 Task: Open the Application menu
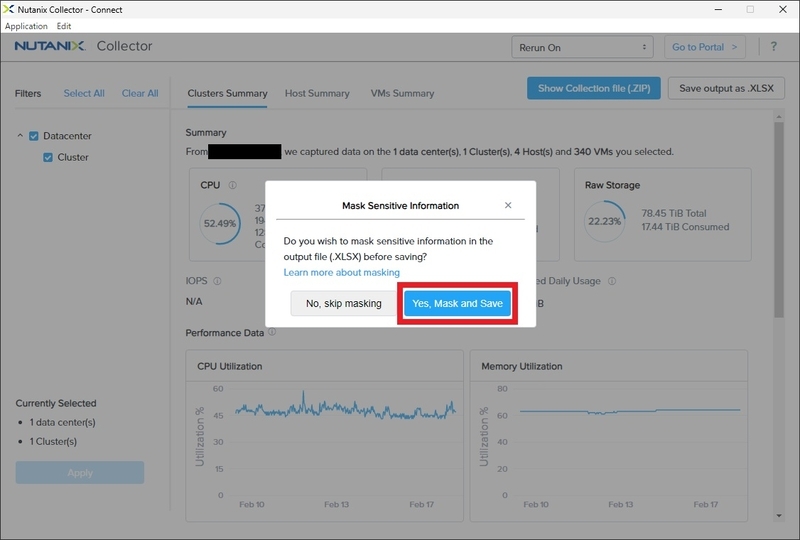pyautogui.click(x=26, y=26)
